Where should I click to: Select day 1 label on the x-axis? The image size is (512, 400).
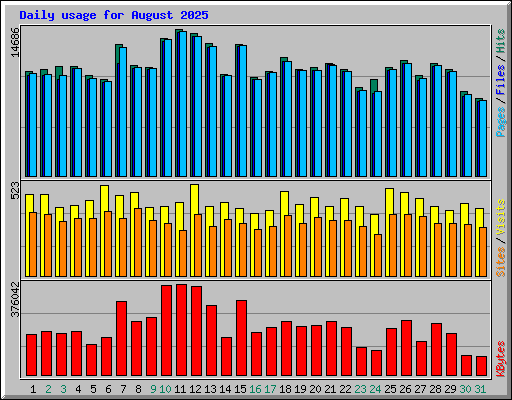click(33, 389)
